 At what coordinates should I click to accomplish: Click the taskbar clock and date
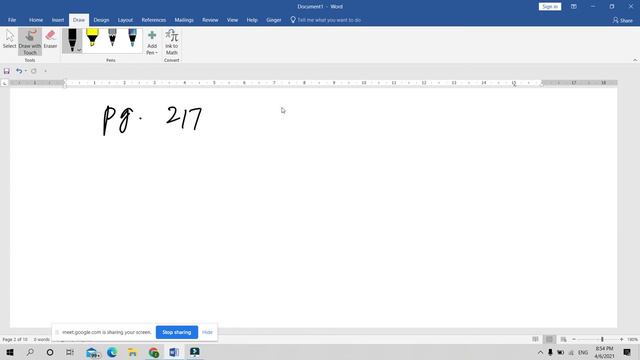(604, 352)
